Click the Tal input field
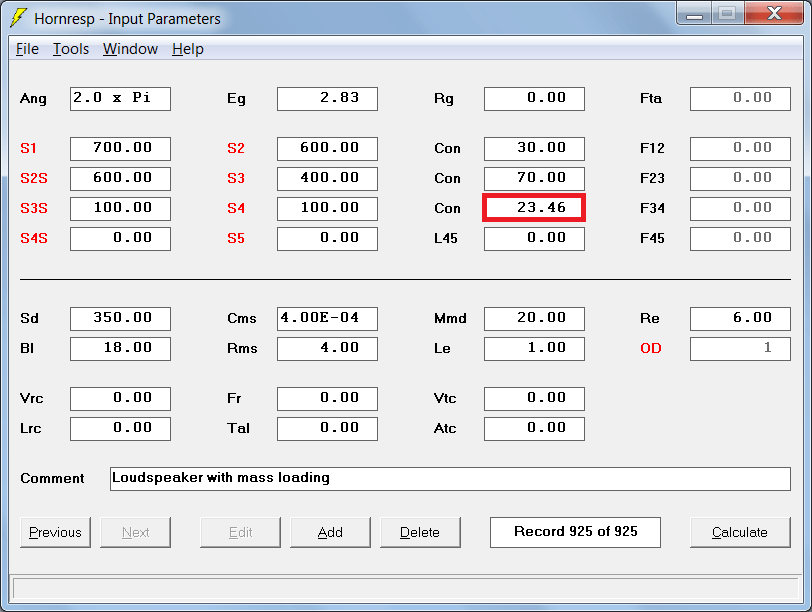 click(327, 429)
